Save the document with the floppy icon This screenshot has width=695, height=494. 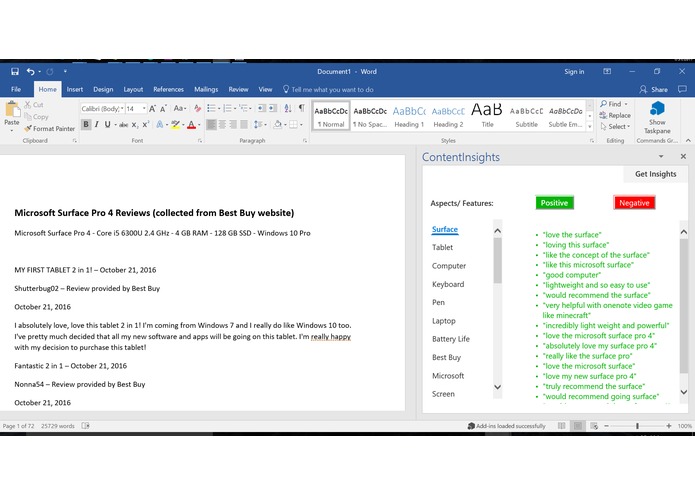click(15, 71)
